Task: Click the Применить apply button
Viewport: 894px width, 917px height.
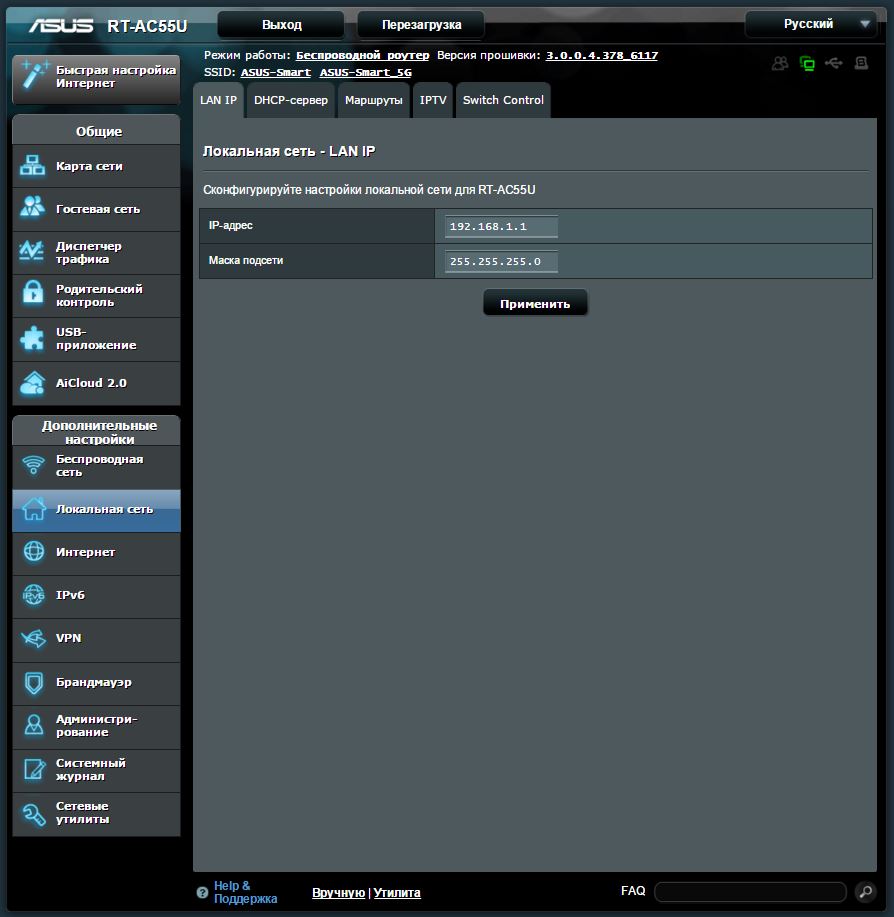Action: (535, 304)
